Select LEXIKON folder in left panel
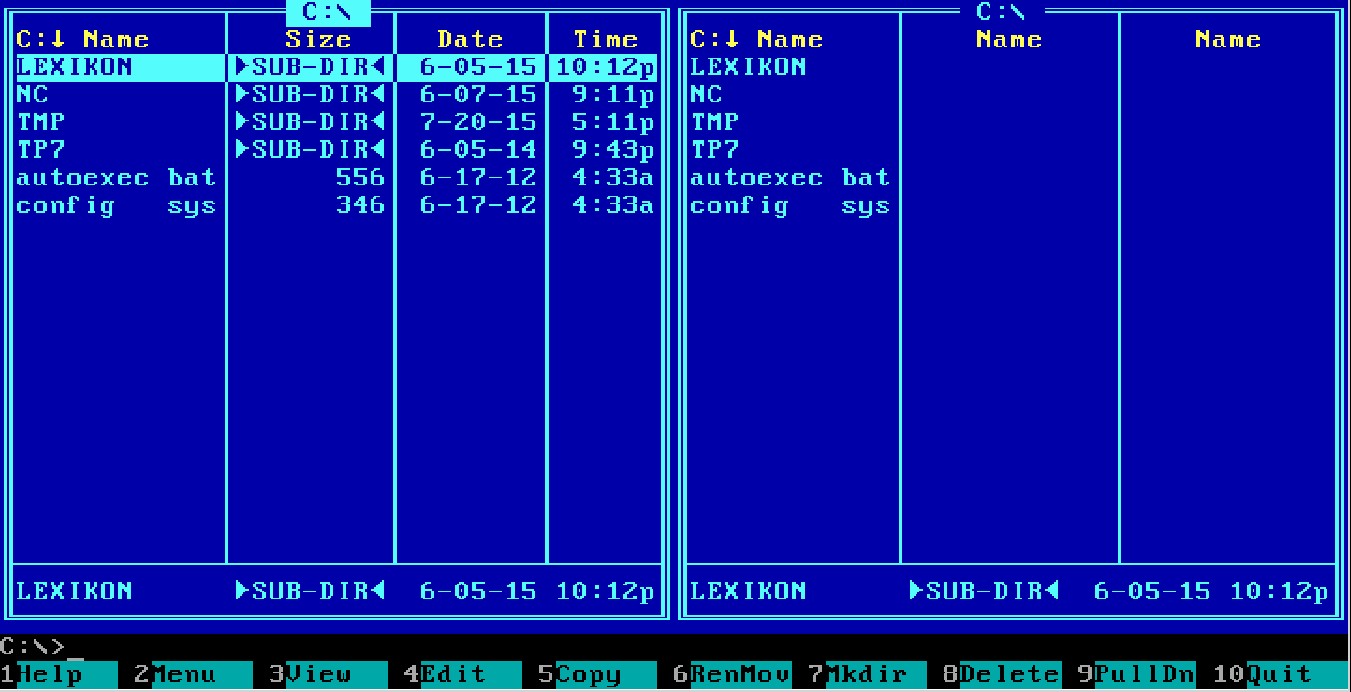Screen dimensions: 1351x692 point(75,67)
